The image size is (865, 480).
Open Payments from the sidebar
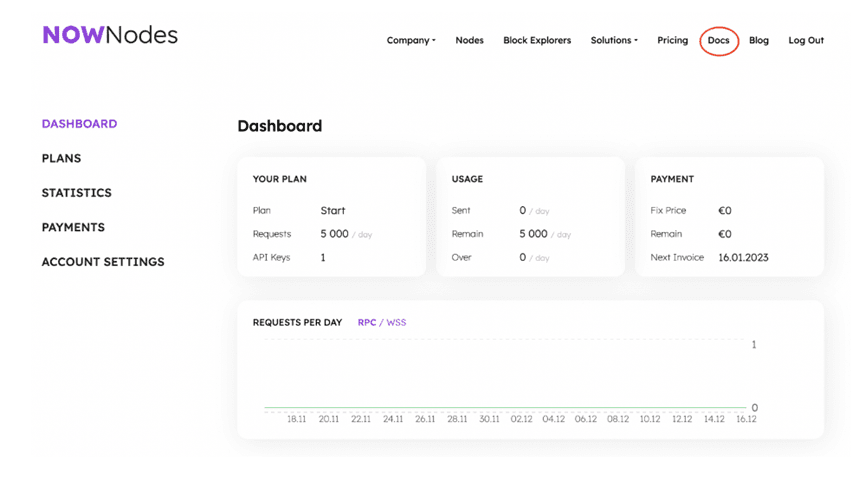point(73,227)
